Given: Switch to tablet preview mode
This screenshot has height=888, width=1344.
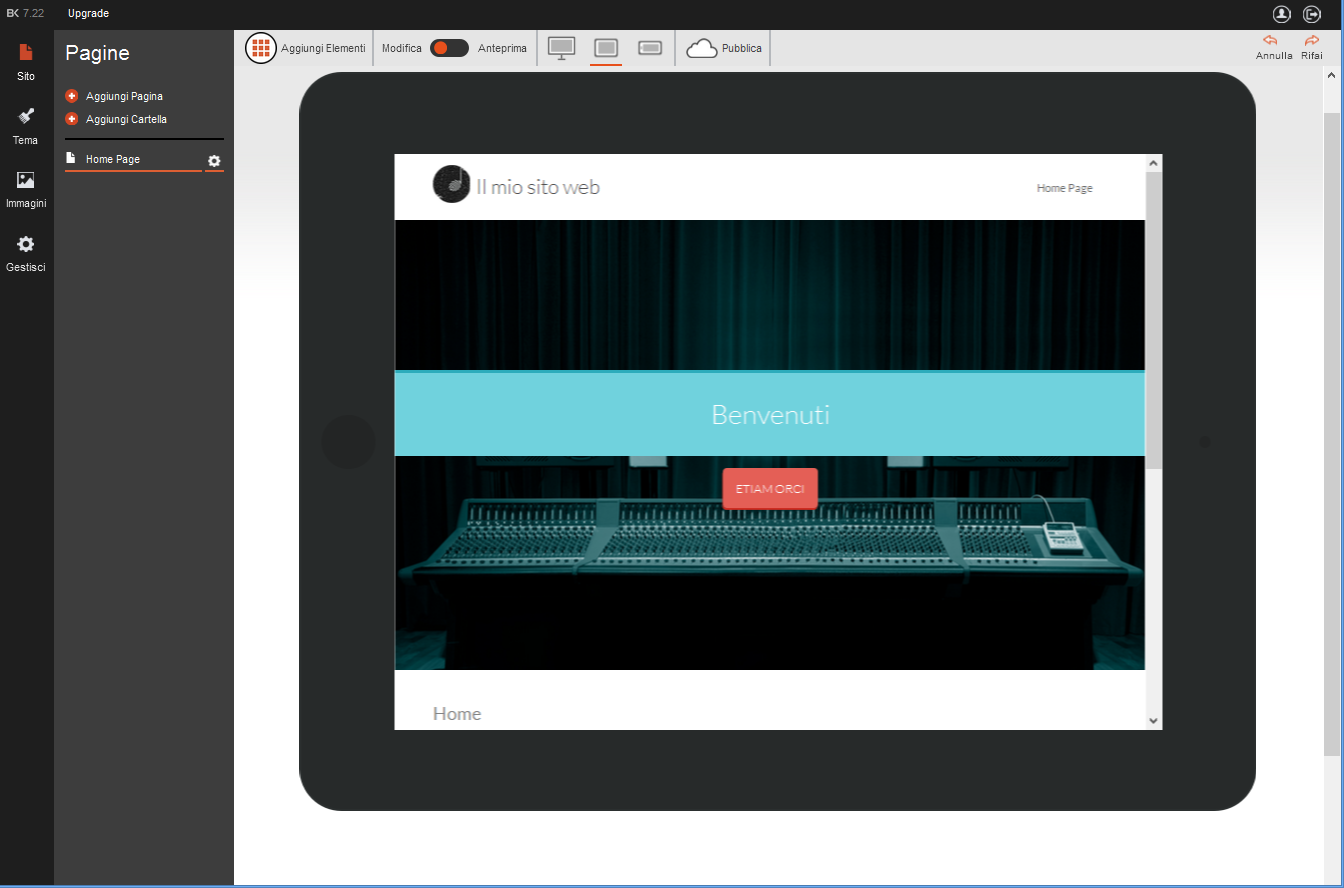Looking at the screenshot, I should (x=606, y=48).
